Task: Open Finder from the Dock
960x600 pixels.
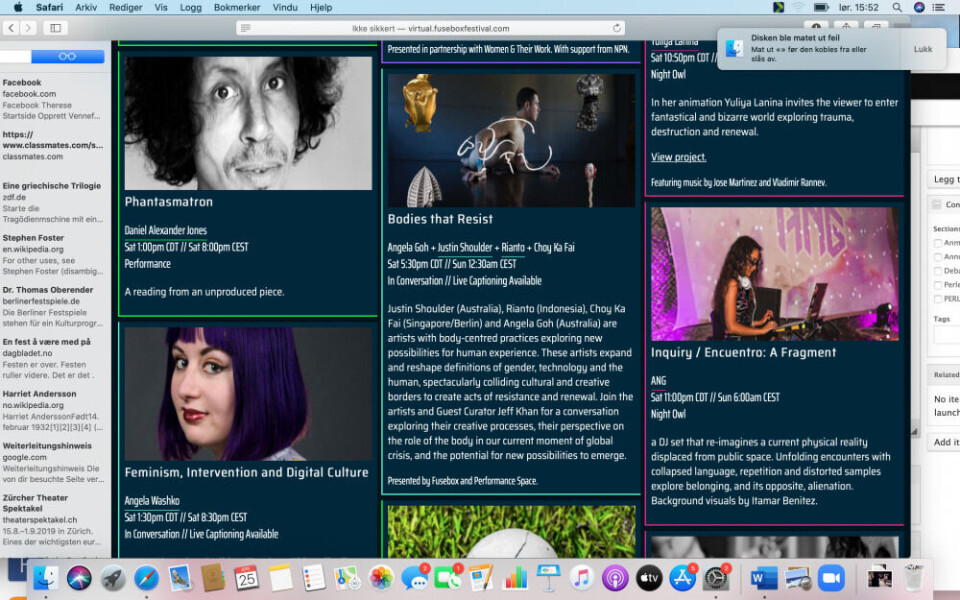Action: click(x=45, y=577)
